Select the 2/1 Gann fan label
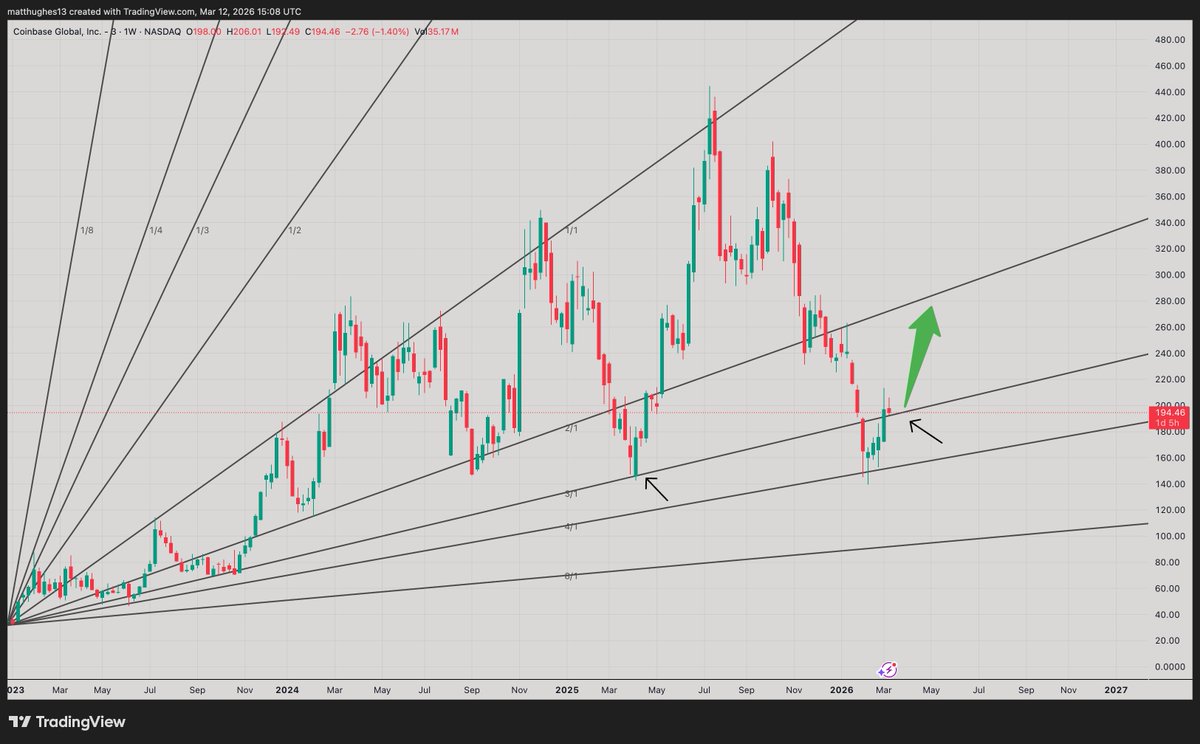 click(x=572, y=428)
